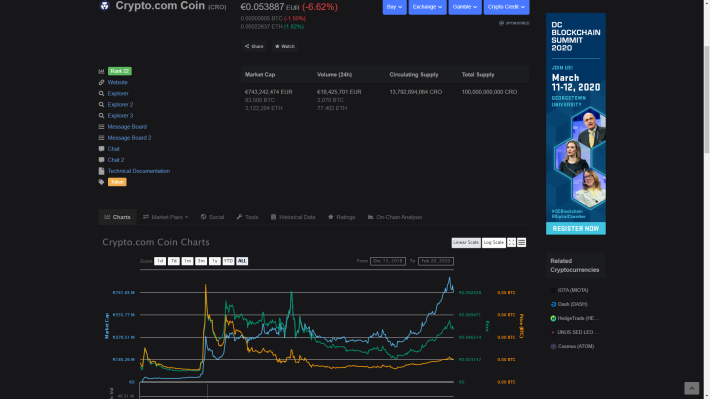Set chart zoom to 7d

coord(173,261)
